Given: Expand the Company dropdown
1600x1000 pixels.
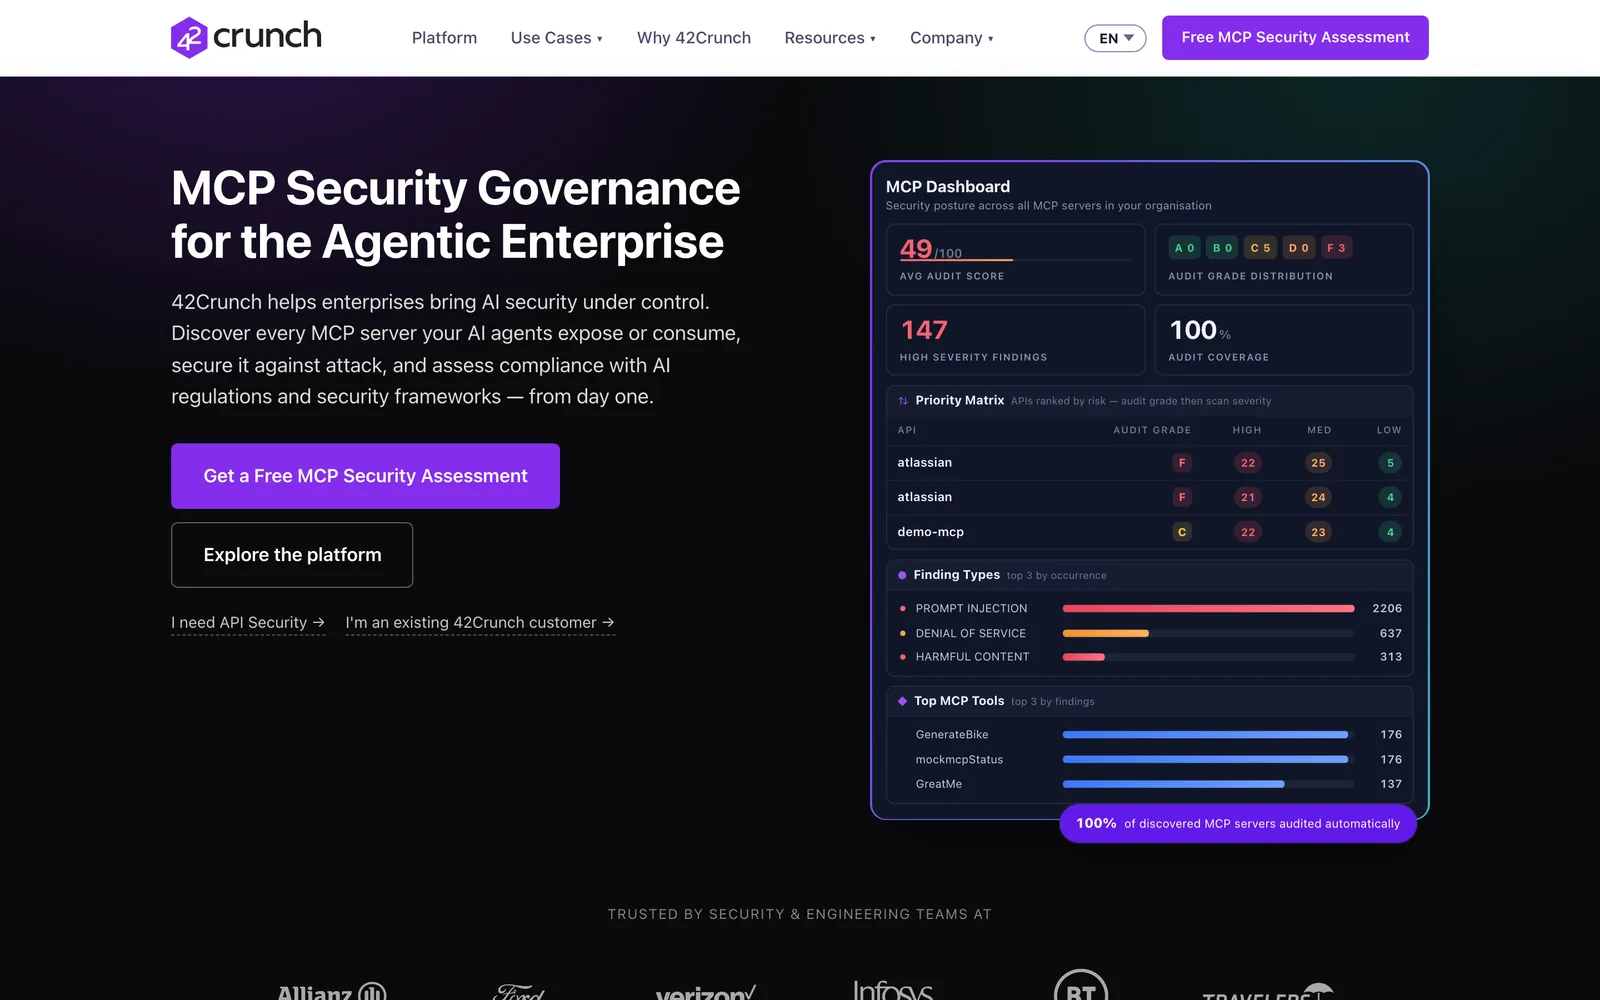Looking at the screenshot, I should click(952, 38).
